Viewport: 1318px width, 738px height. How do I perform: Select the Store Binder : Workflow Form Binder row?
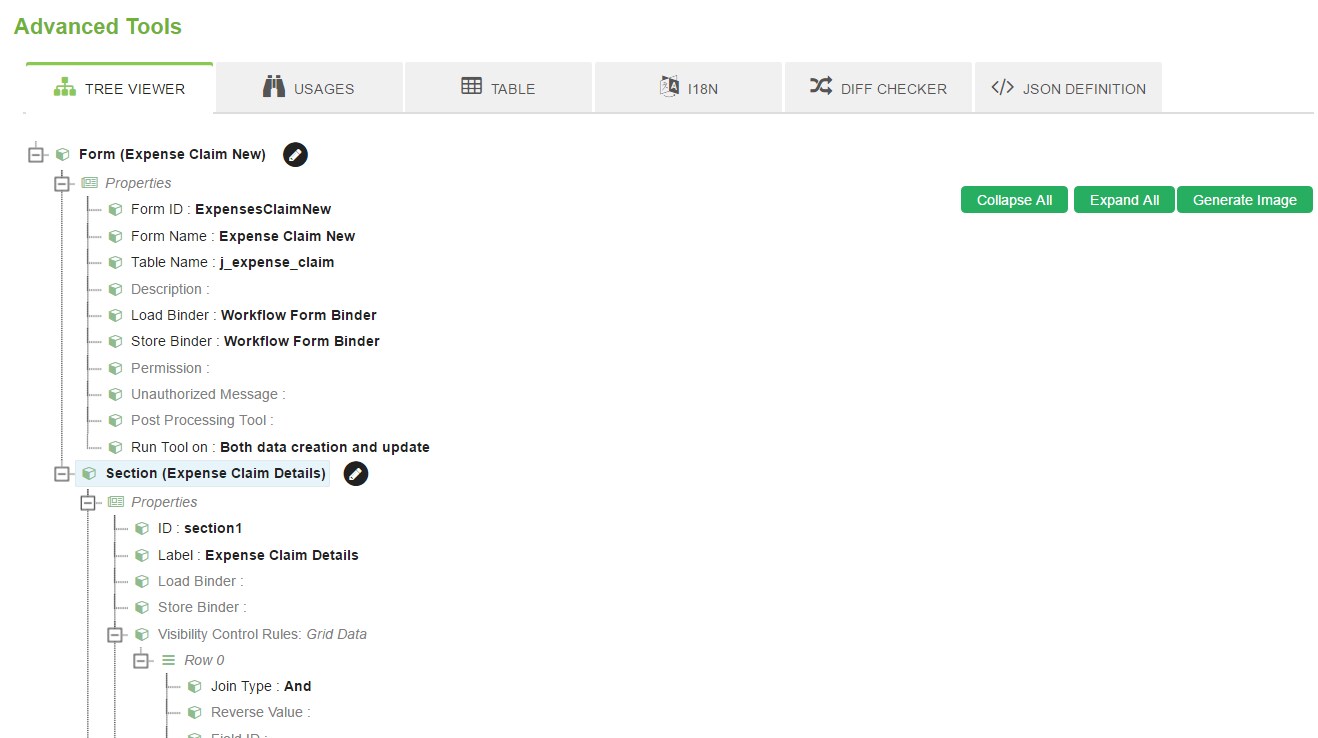coord(255,341)
